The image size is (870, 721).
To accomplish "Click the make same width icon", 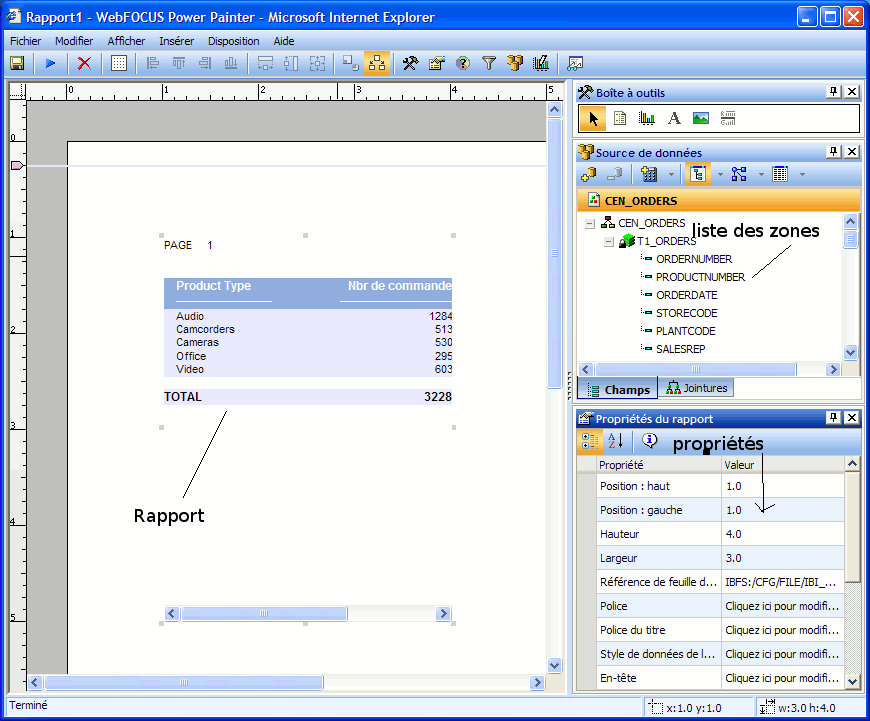I will [265, 63].
